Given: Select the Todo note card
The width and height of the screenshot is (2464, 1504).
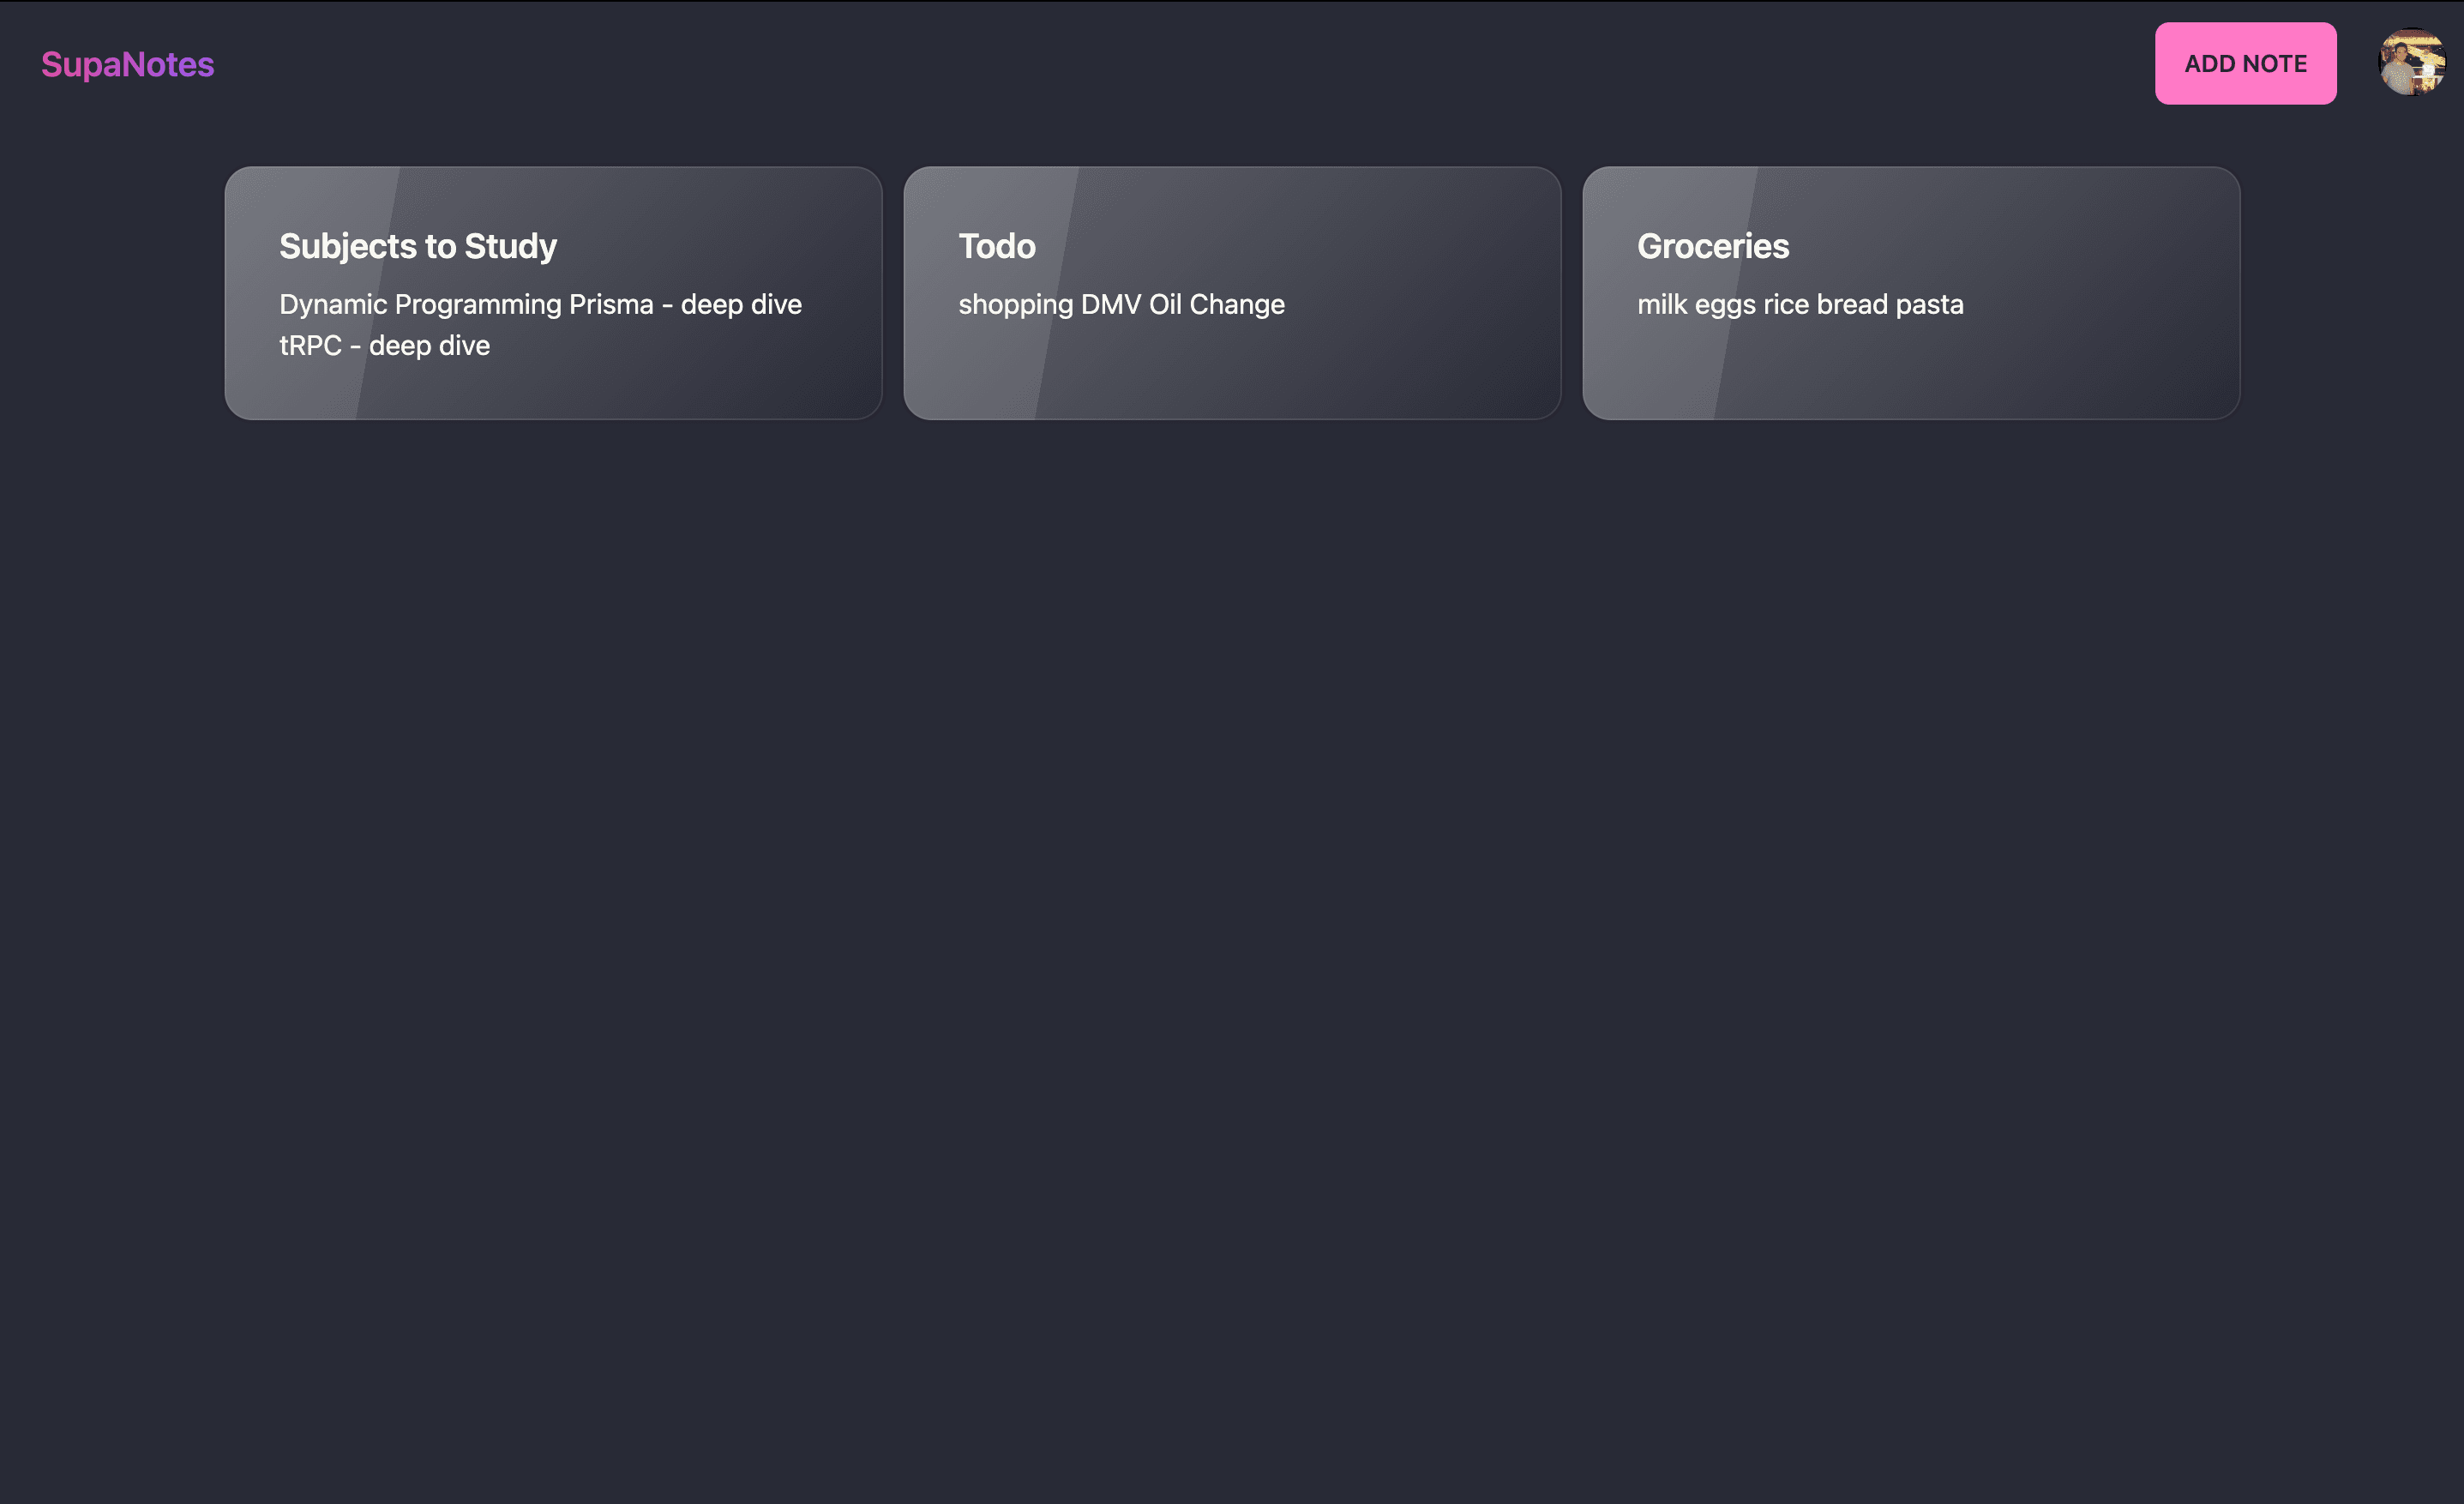Looking at the screenshot, I should tap(1232, 293).
